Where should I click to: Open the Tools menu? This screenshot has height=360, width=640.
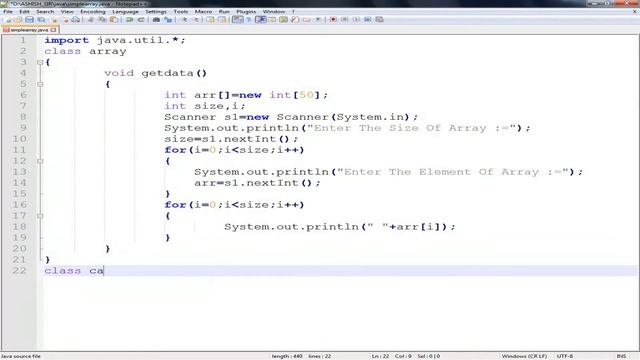181,11
